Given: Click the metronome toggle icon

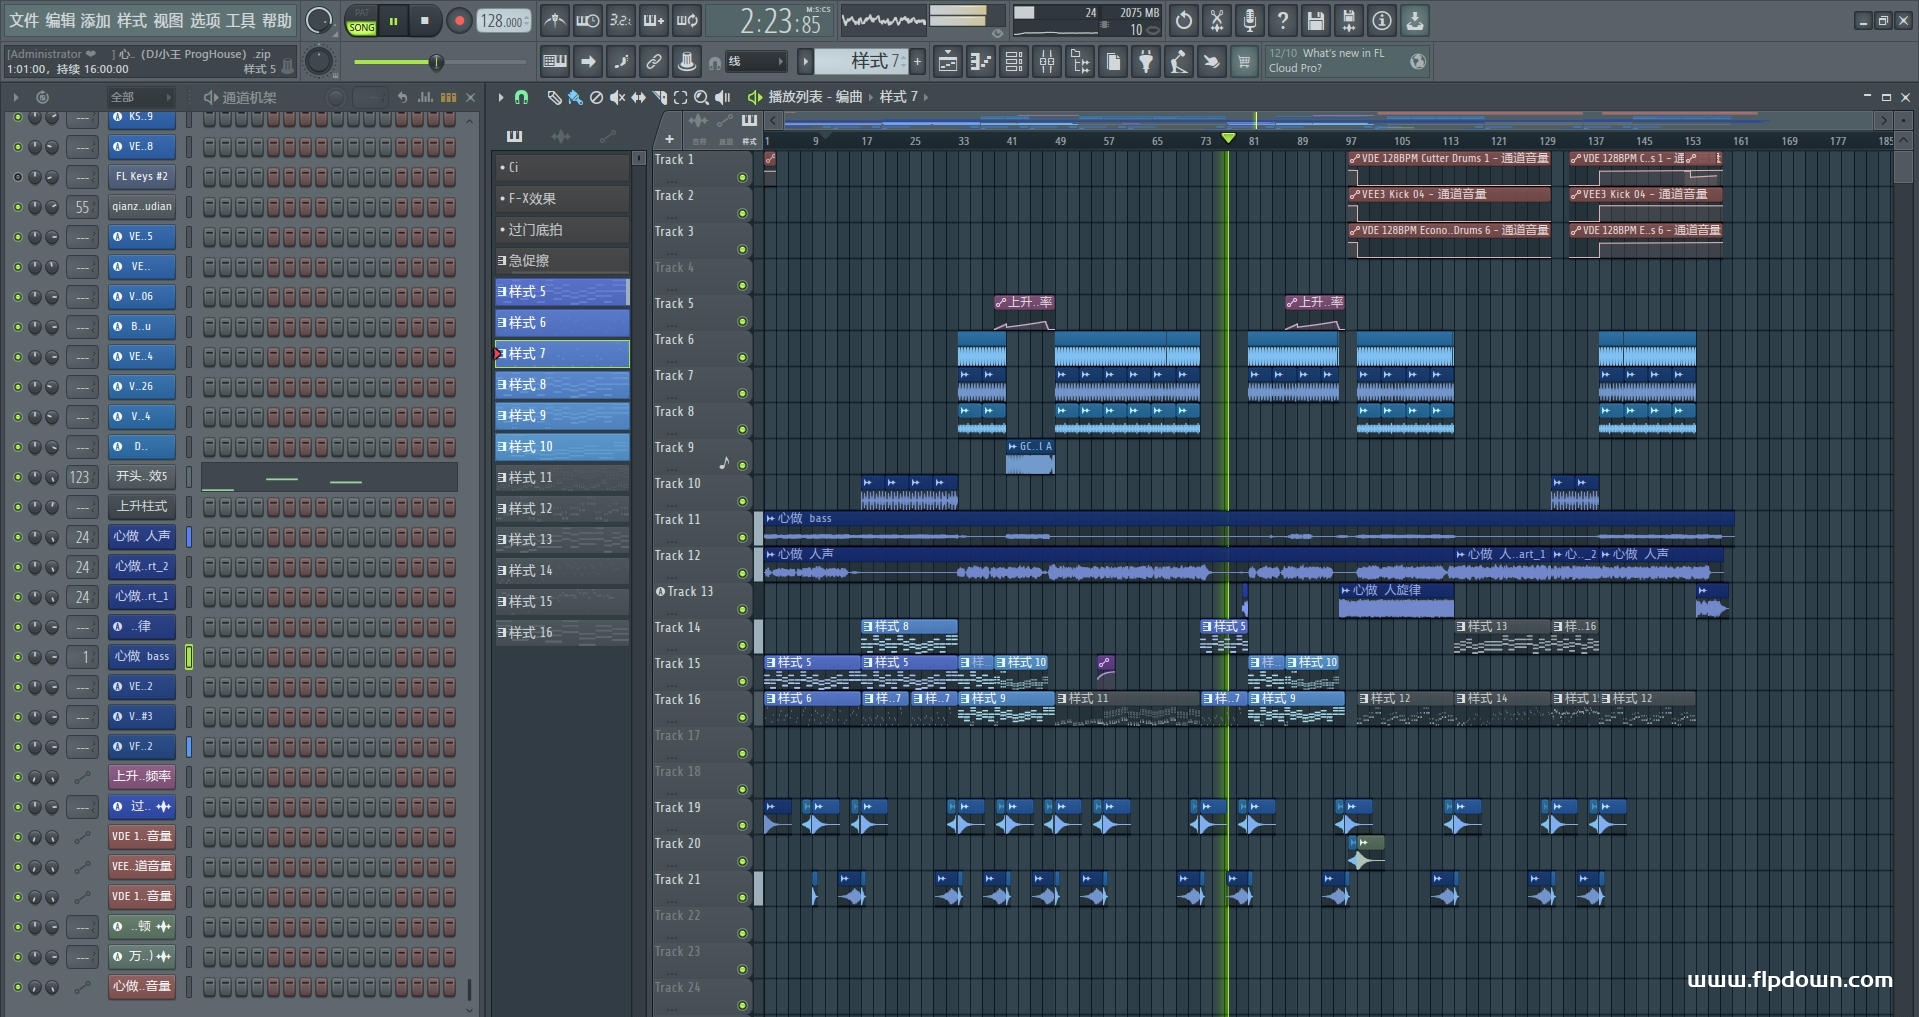Looking at the screenshot, I should click(x=554, y=20).
